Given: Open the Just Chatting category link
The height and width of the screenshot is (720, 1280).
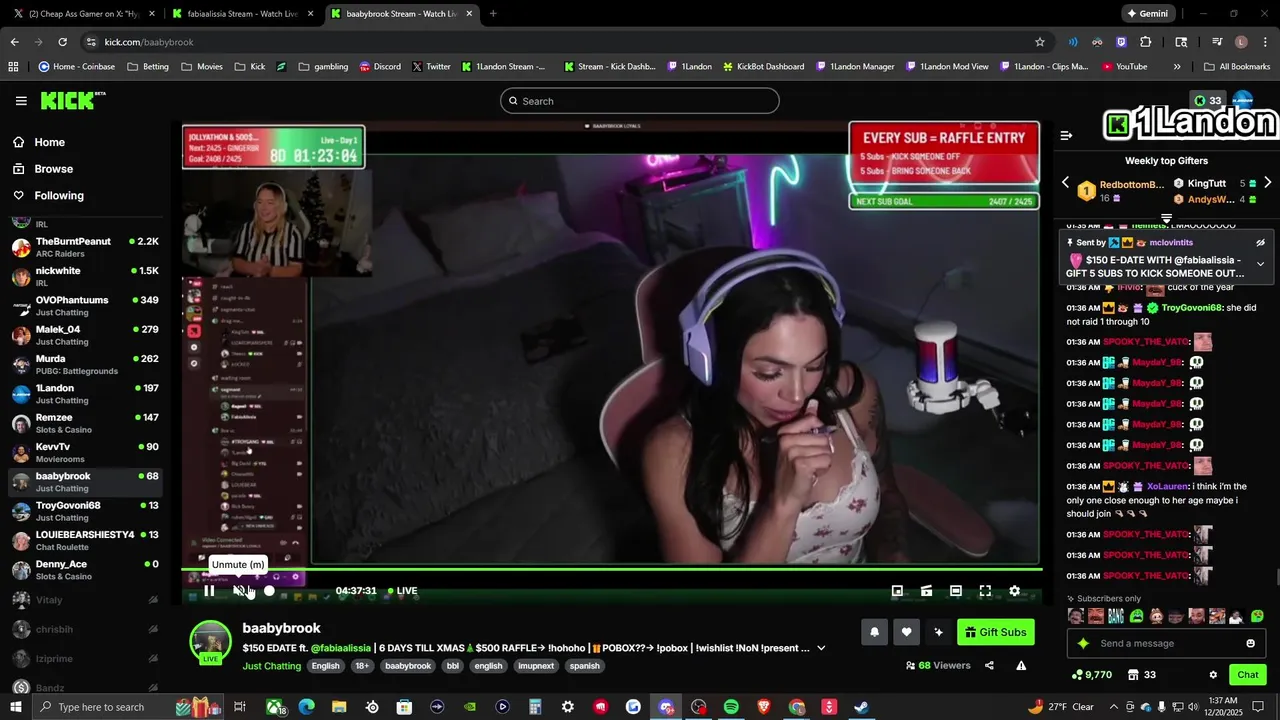Looking at the screenshot, I should (271, 666).
